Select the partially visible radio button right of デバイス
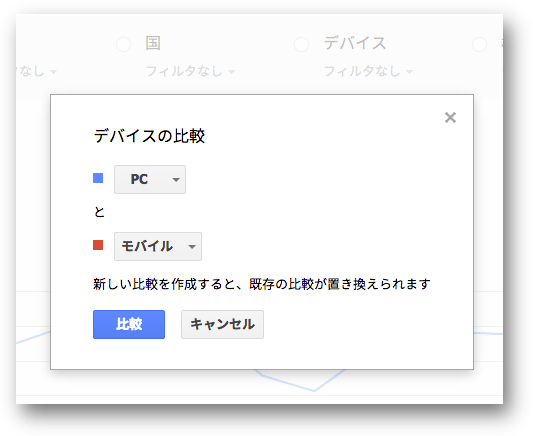 [480, 44]
